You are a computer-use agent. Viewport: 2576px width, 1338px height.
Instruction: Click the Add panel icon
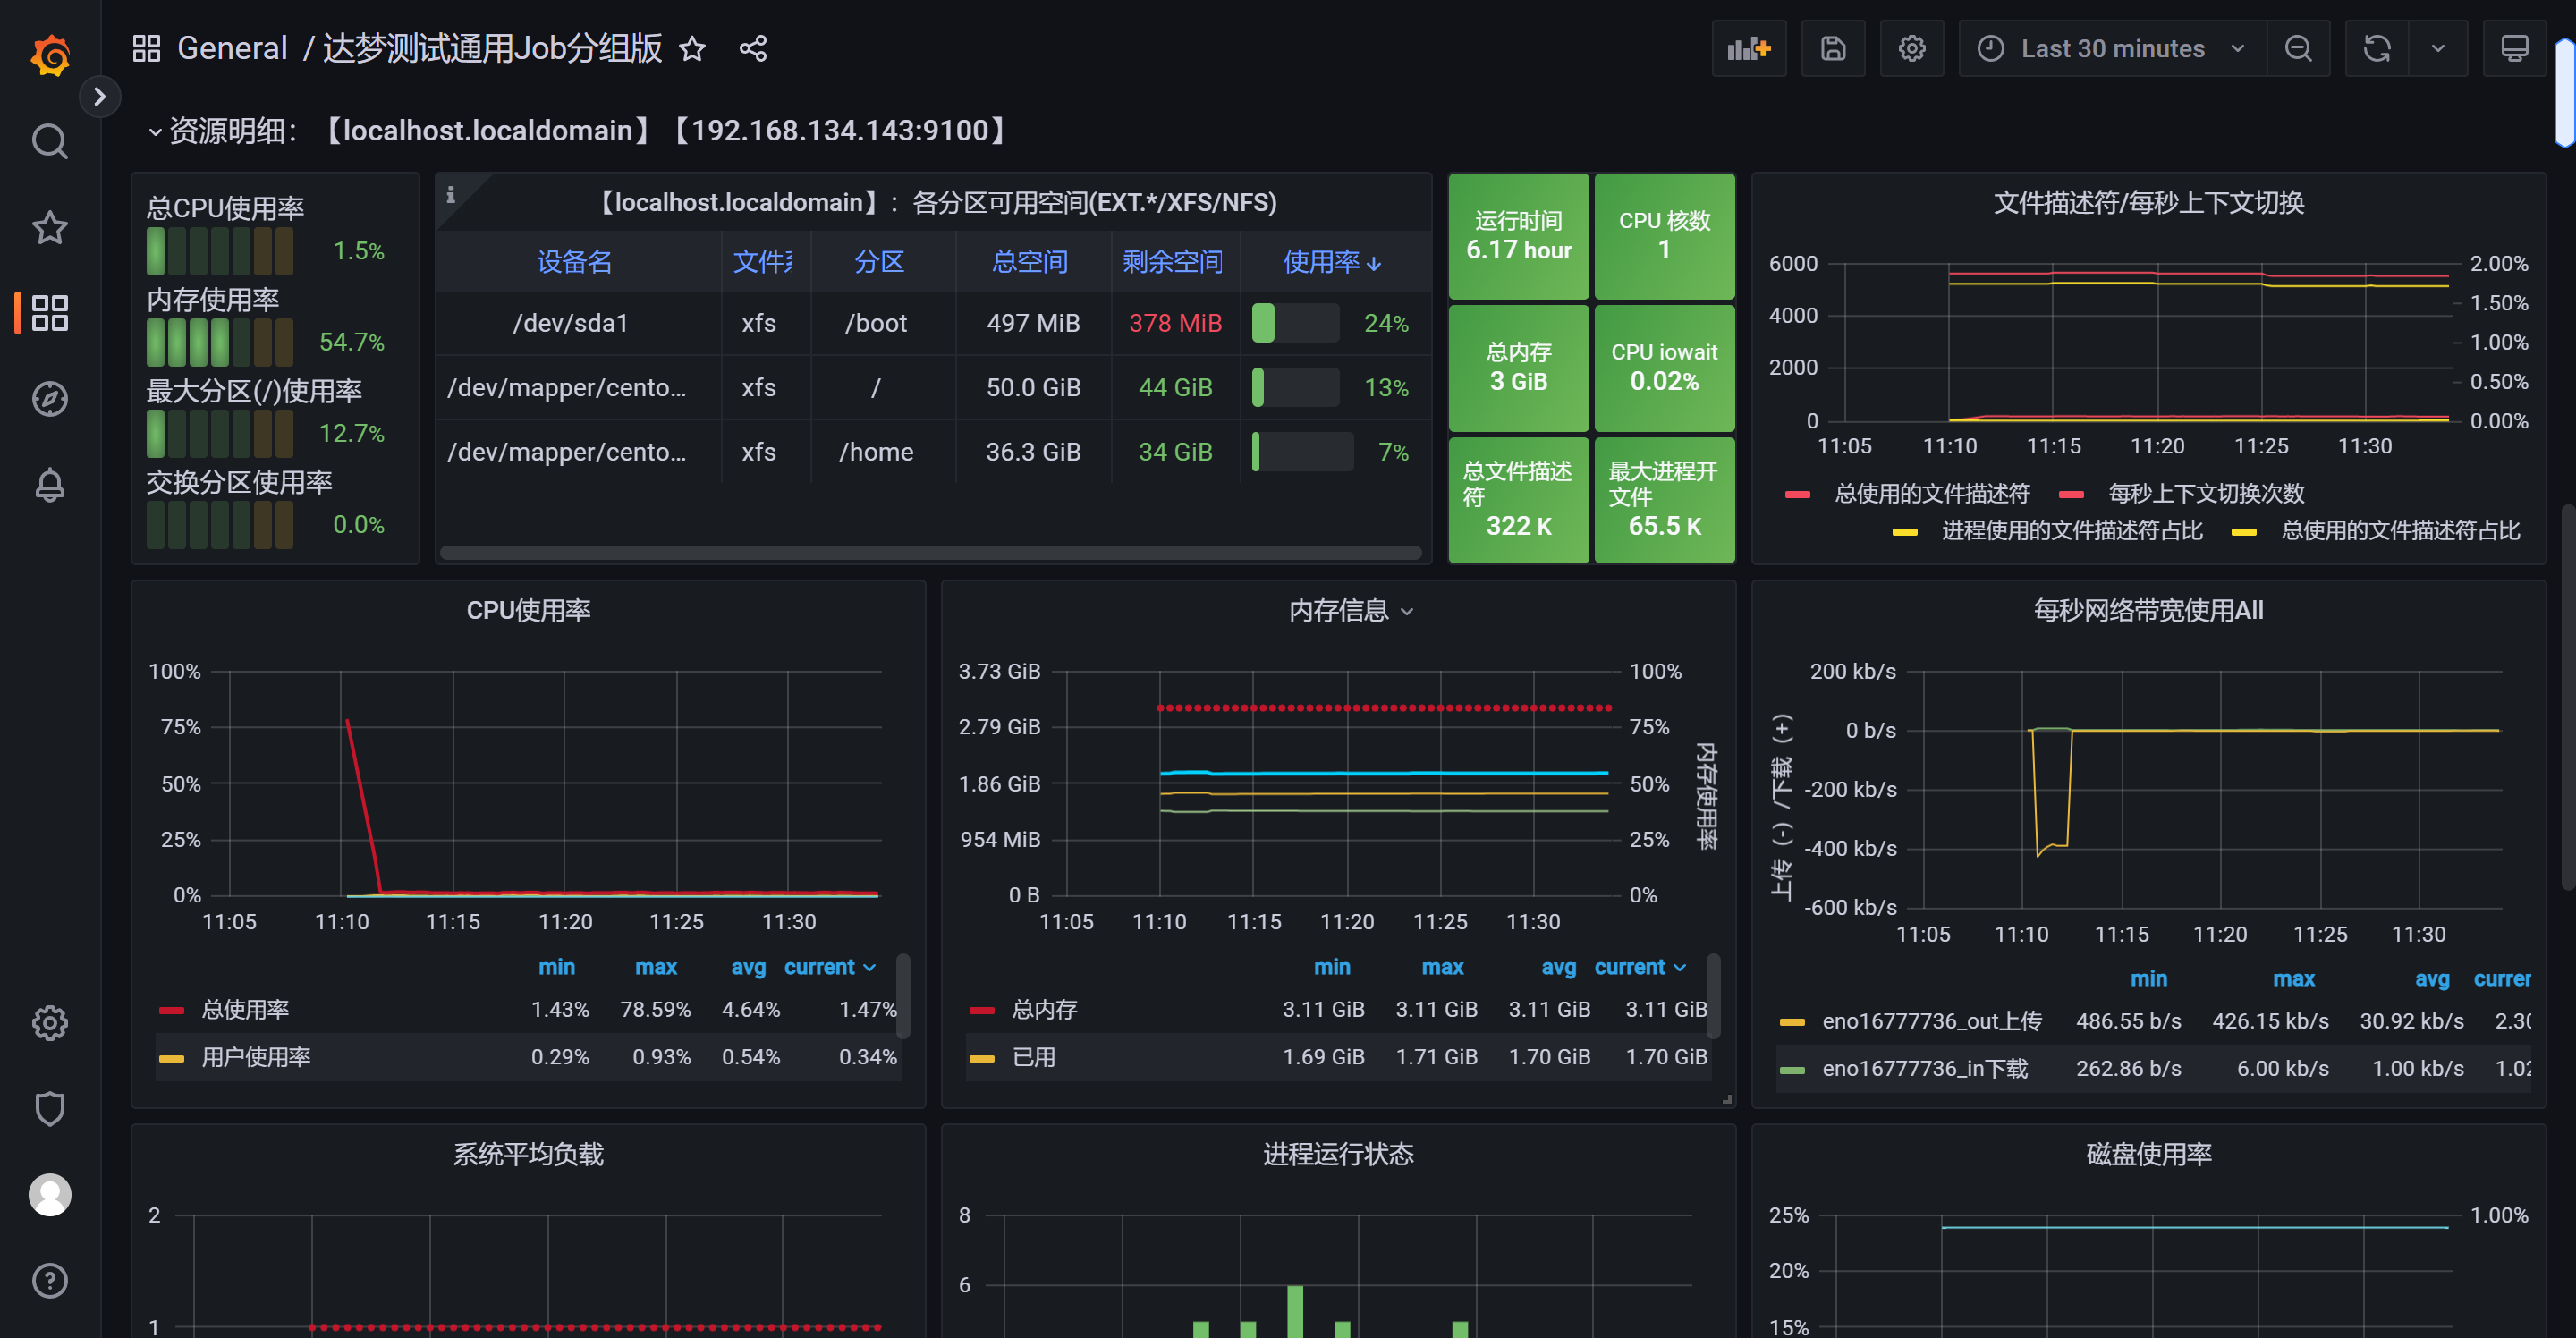[1749, 48]
